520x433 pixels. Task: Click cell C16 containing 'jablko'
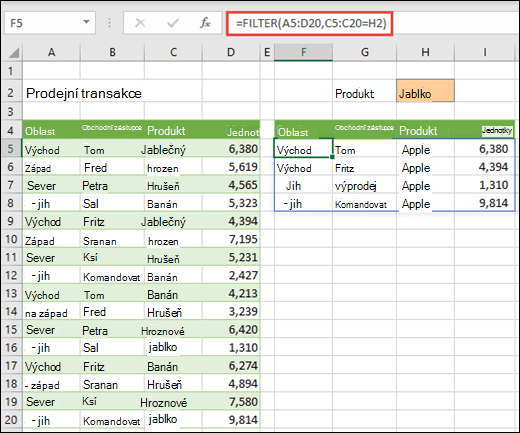[173, 347]
